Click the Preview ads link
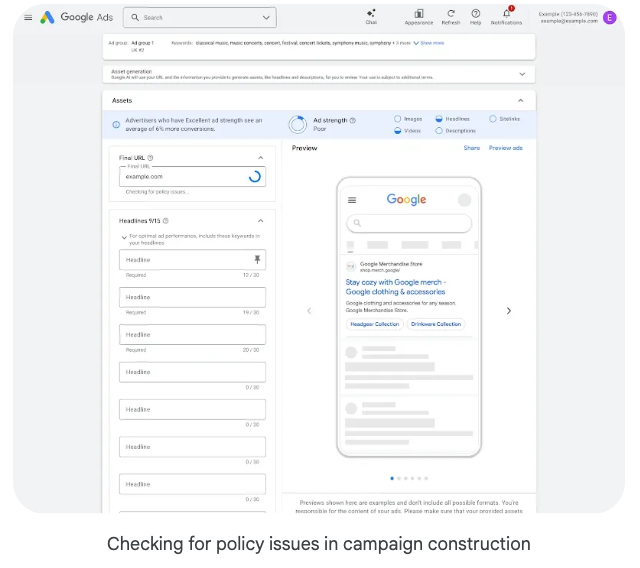The image size is (640, 568). [x=505, y=148]
